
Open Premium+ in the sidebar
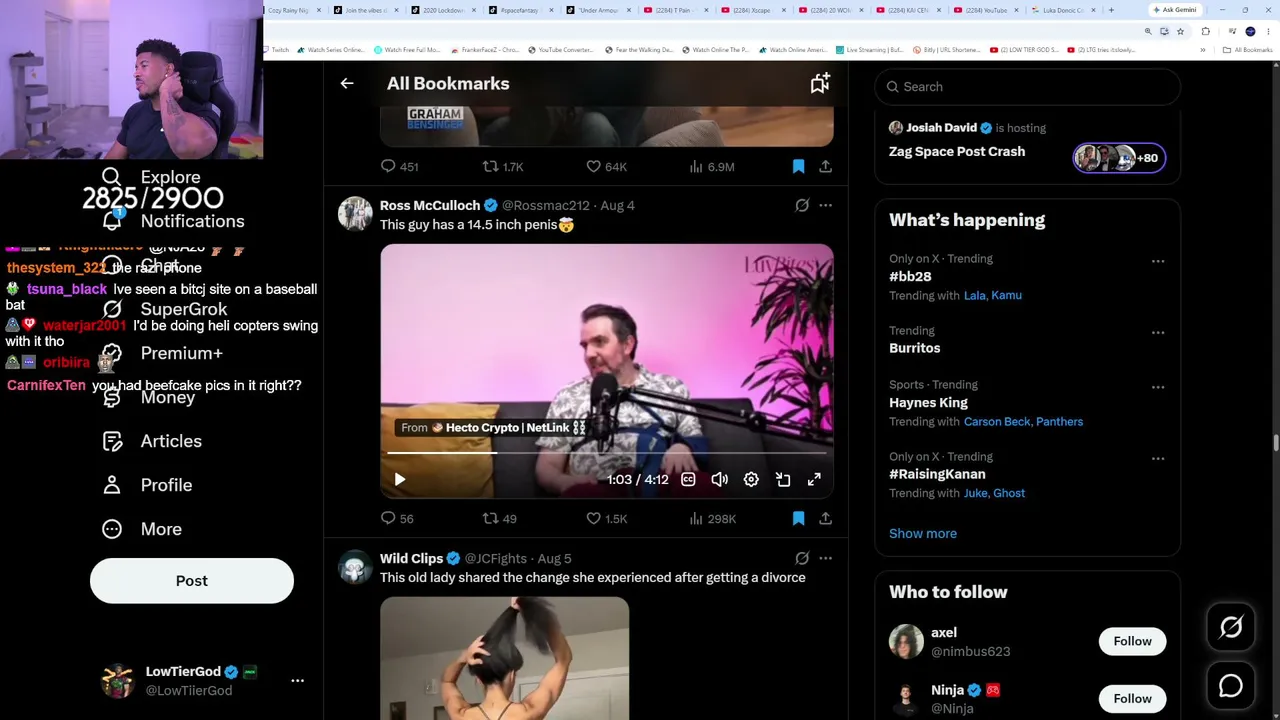click(x=162, y=353)
